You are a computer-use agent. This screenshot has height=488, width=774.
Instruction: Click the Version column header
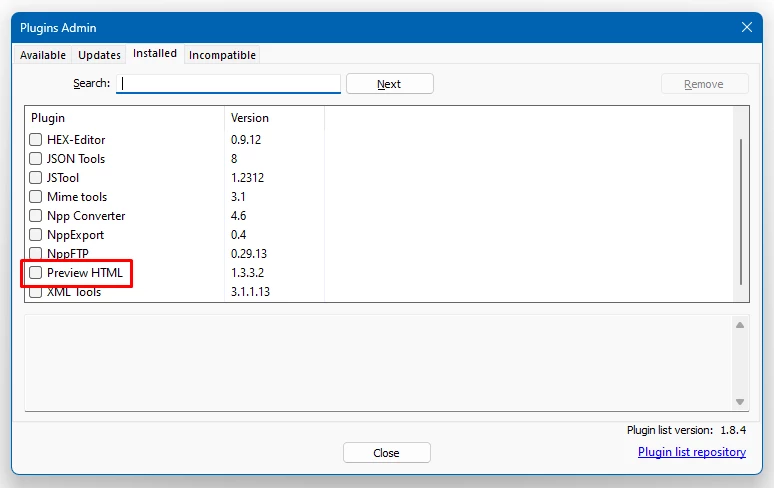(x=274, y=118)
